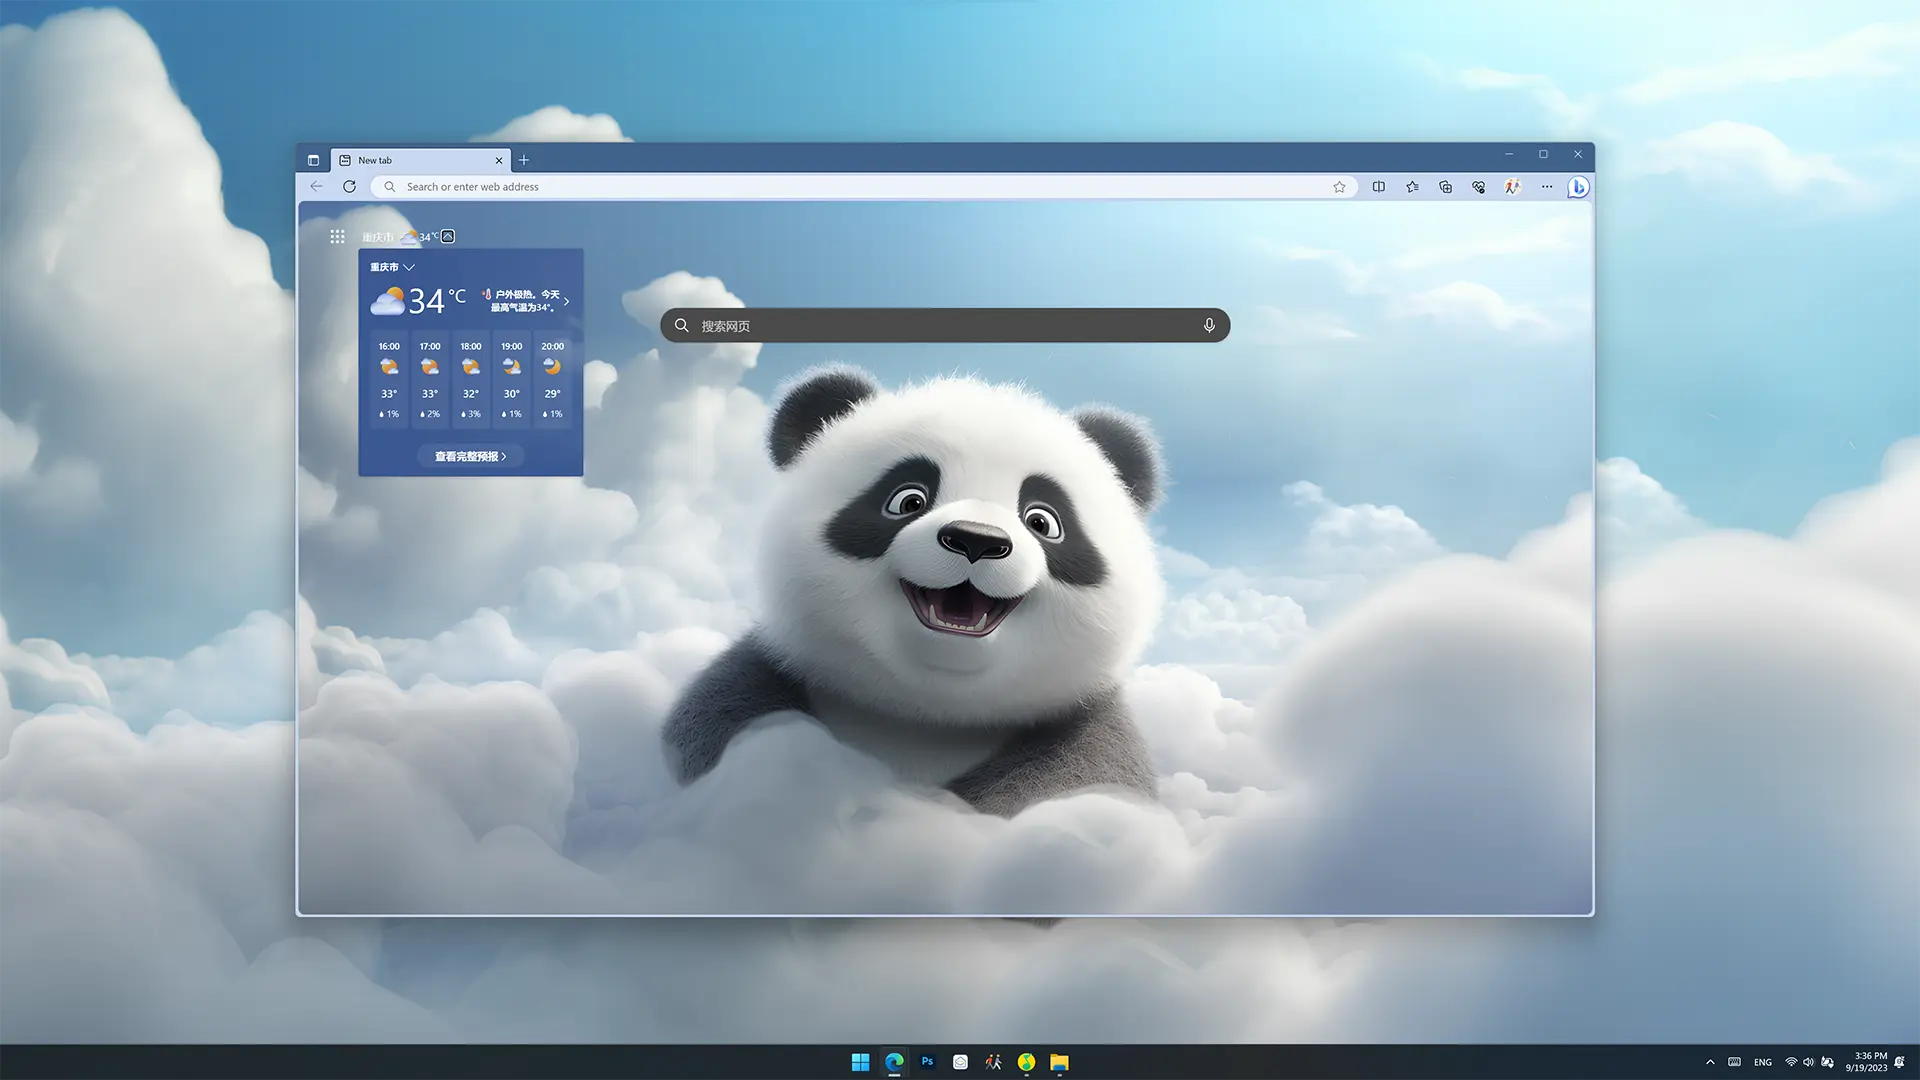Open the app launcher grid icon
This screenshot has width=1920, height=1080.
coord(337,237)
